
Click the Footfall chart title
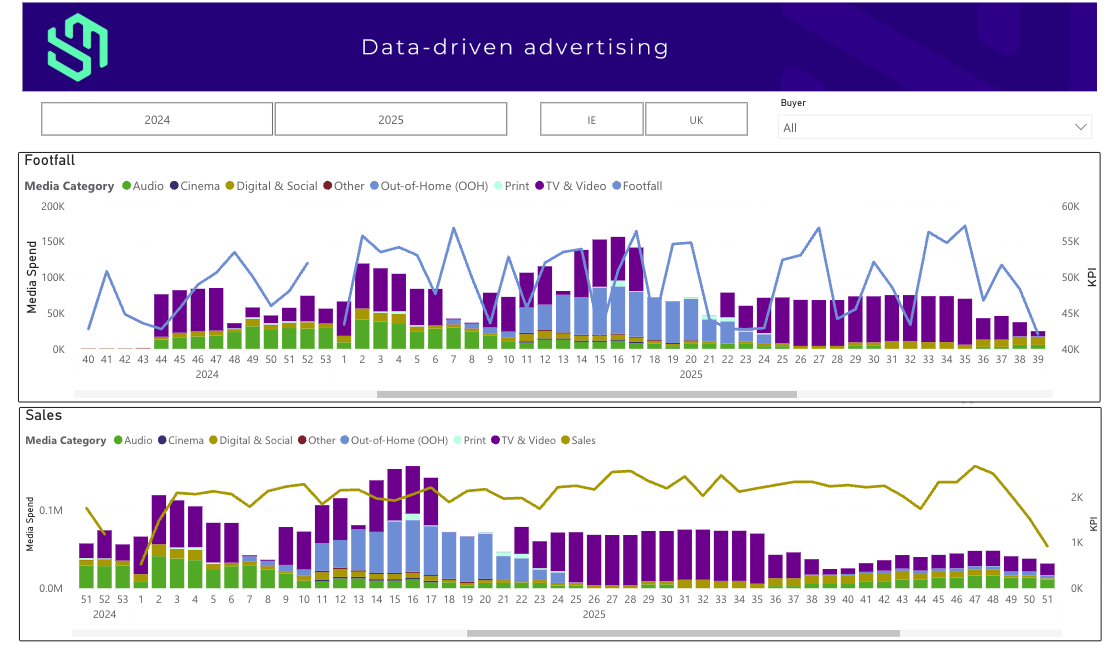pos(50,160)
